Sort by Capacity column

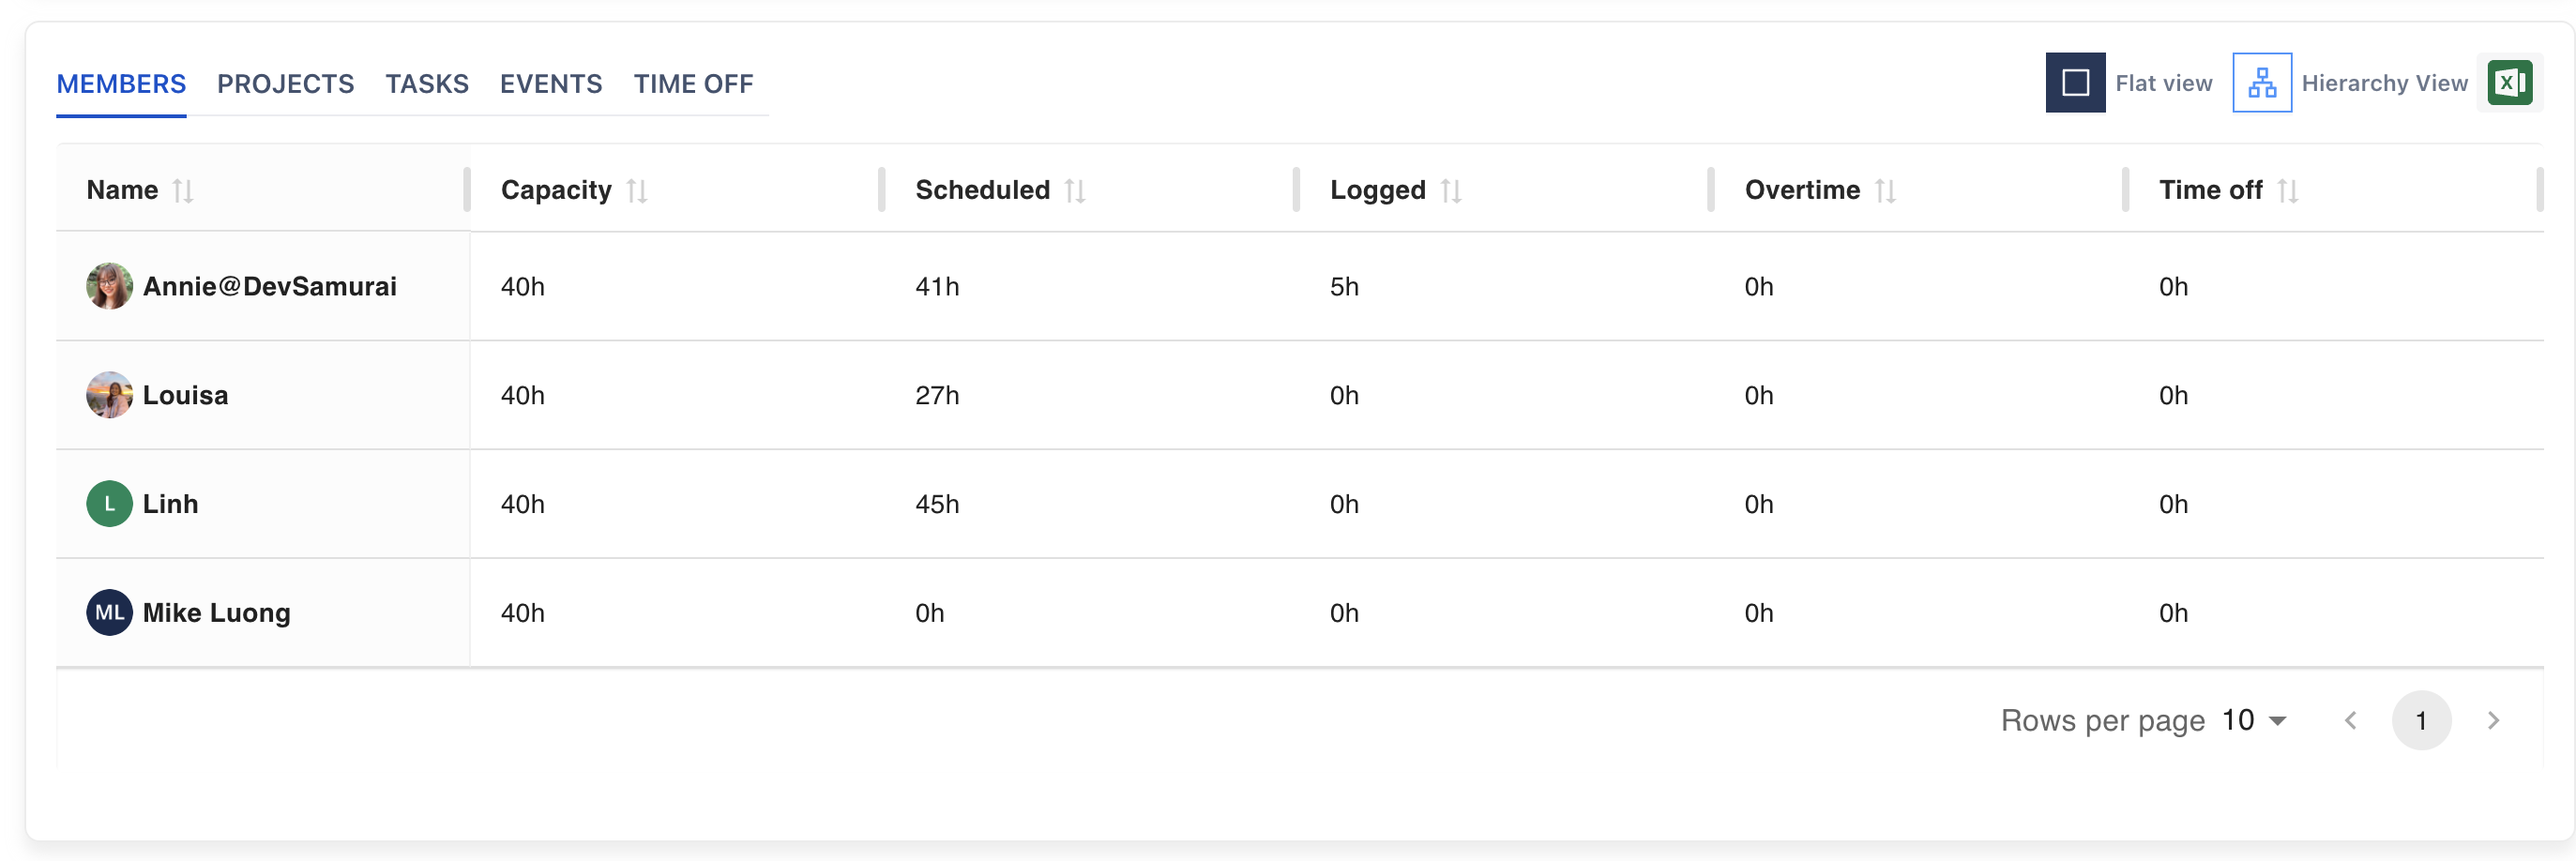tap(637, 190)
